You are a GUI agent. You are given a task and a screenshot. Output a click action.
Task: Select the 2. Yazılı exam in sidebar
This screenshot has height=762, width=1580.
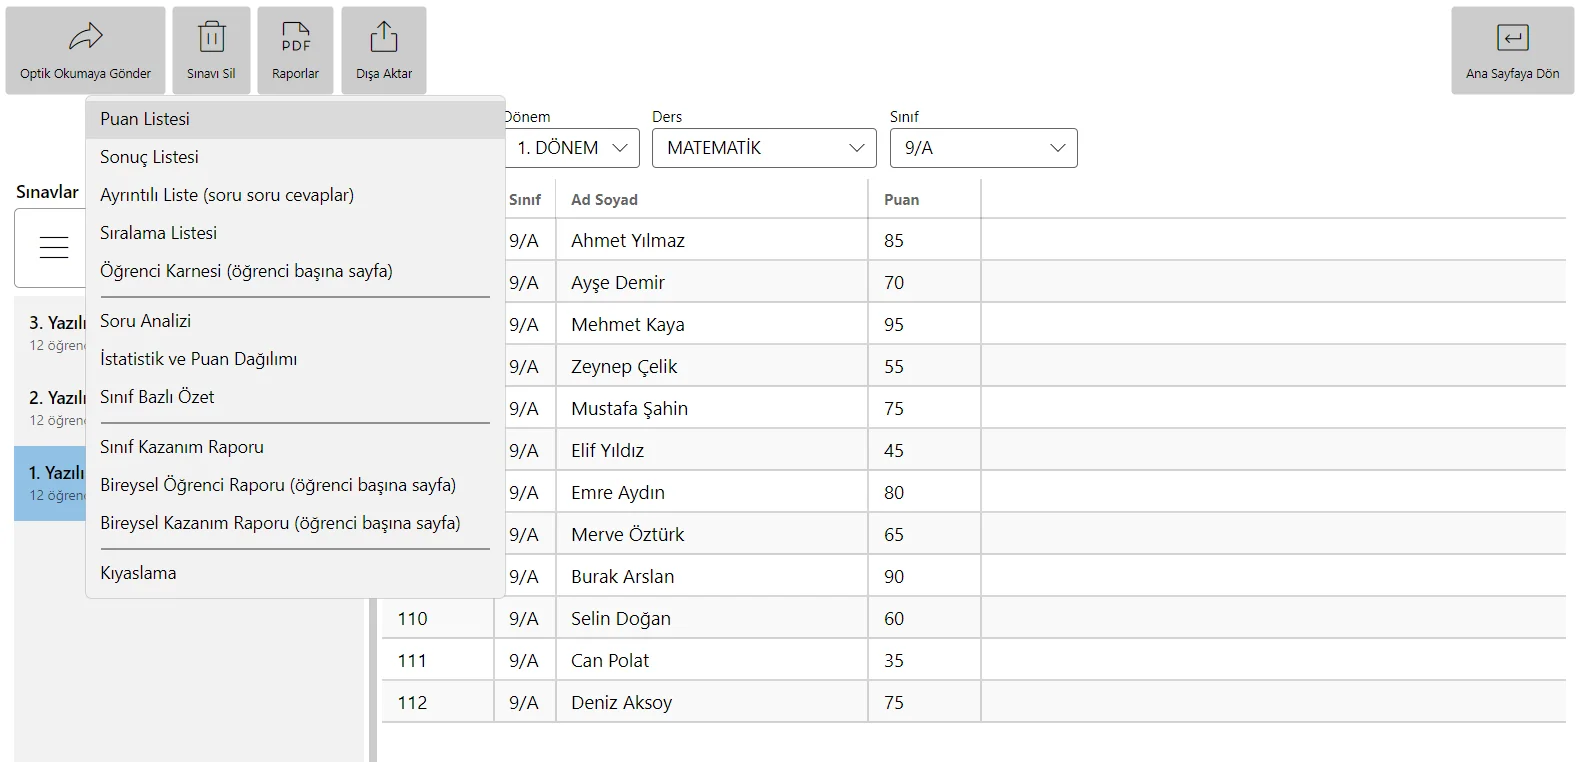pos(50,408)
